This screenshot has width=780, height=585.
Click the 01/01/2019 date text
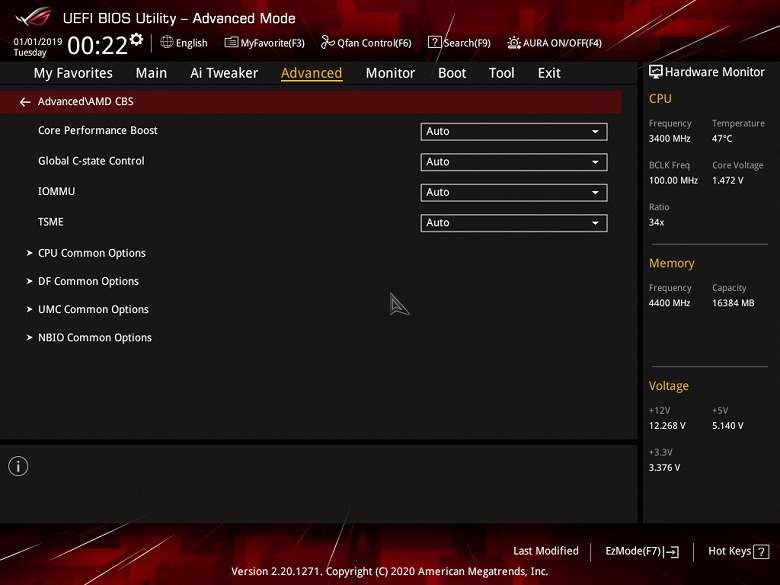tap(38, 41)
